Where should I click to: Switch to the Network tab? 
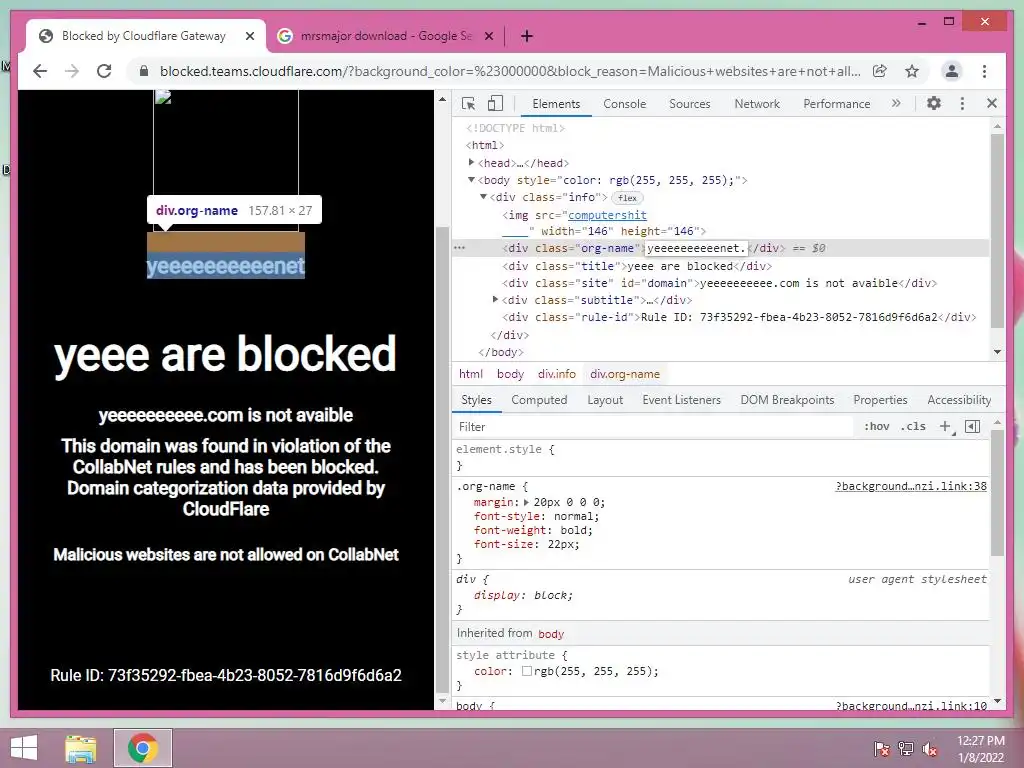[757, 104]
